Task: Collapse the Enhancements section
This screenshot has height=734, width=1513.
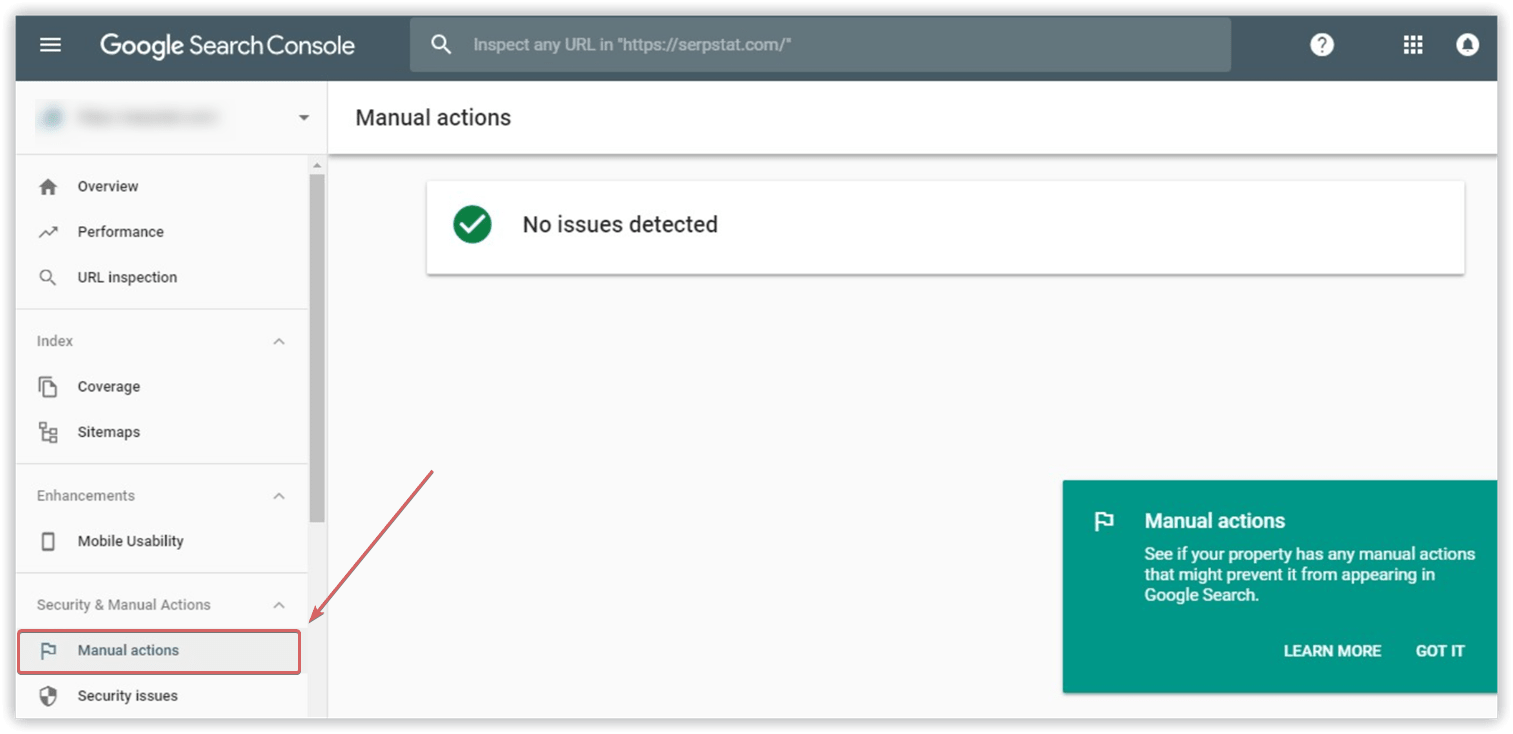Action: (x=279, y=496)
